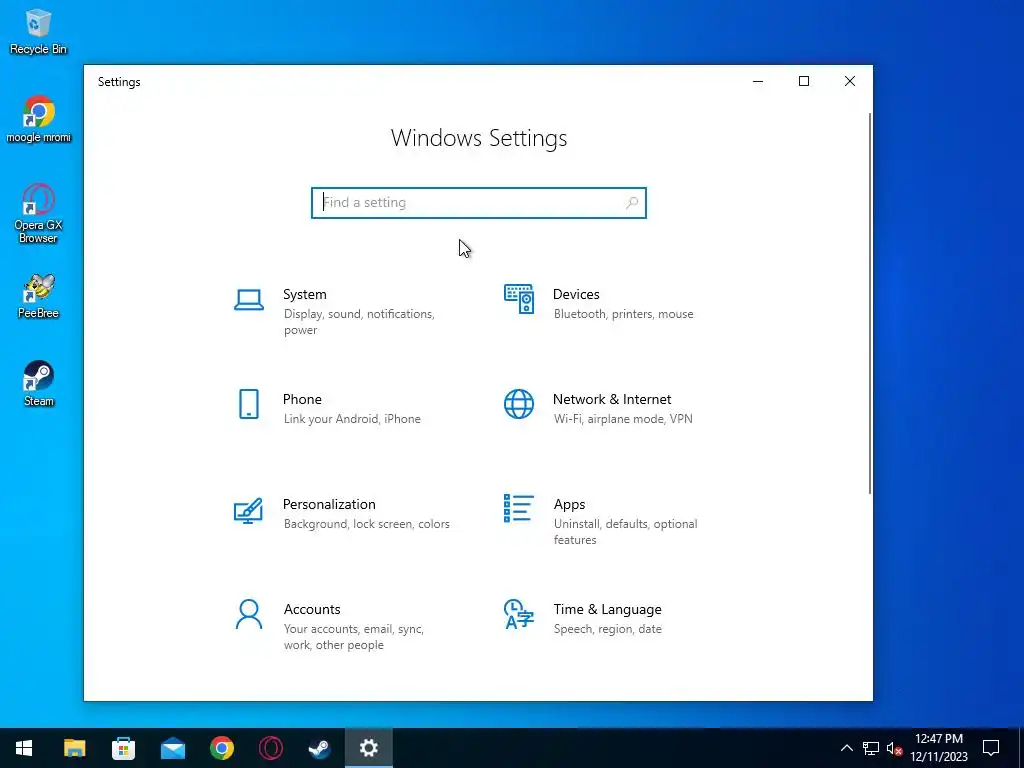Click the muted volume tray icon

(894, 748)
